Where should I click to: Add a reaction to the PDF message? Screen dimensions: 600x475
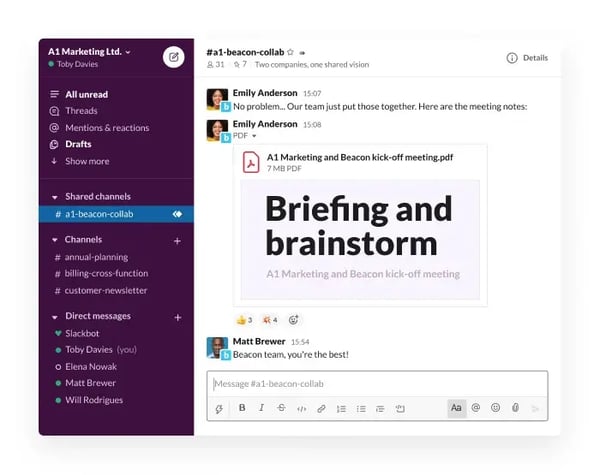pyautogui.click(x=294, y=320)
